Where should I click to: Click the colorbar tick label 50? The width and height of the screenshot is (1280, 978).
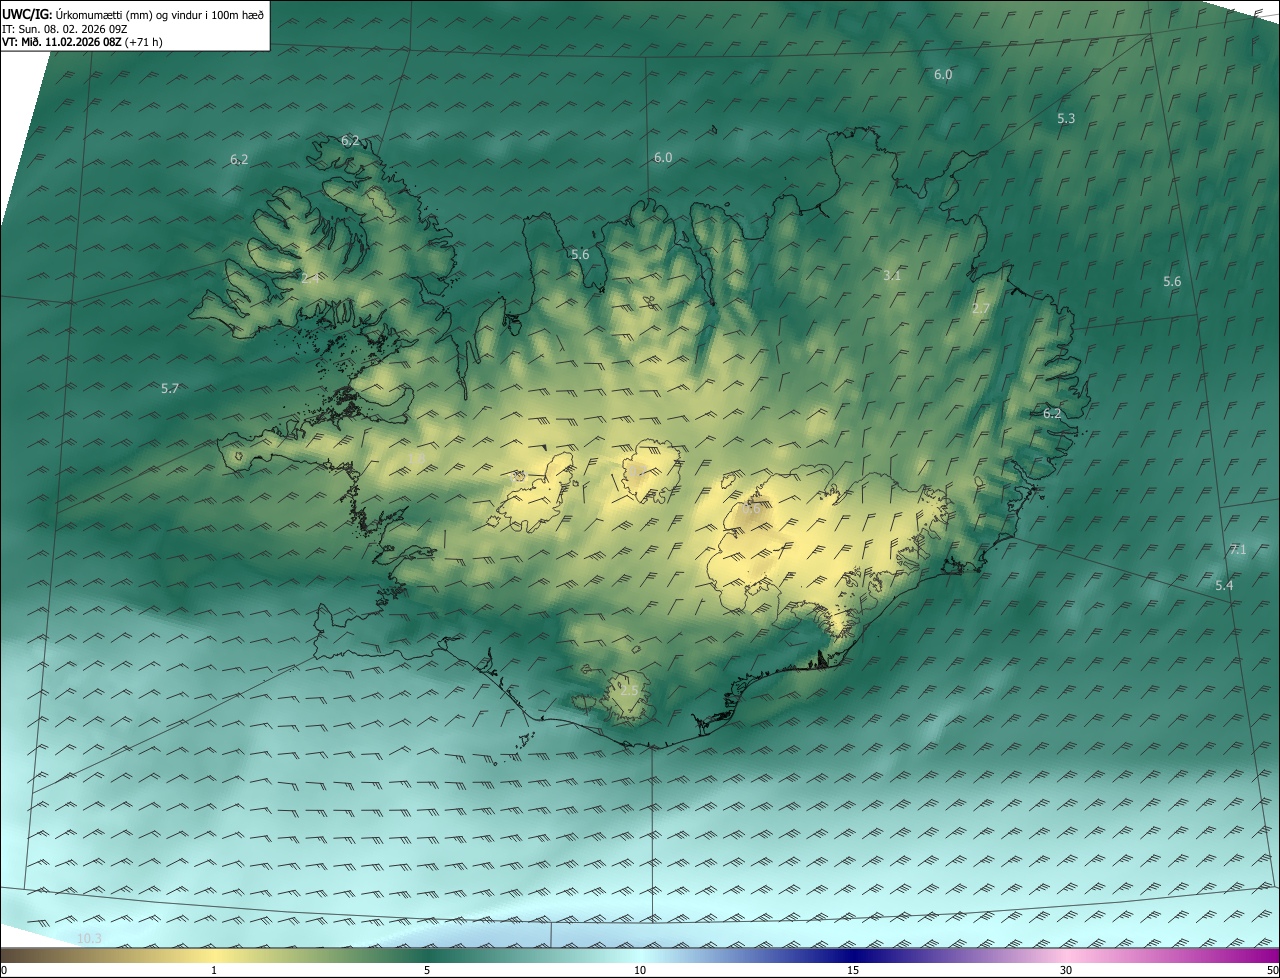click(x=1272, y=971)
